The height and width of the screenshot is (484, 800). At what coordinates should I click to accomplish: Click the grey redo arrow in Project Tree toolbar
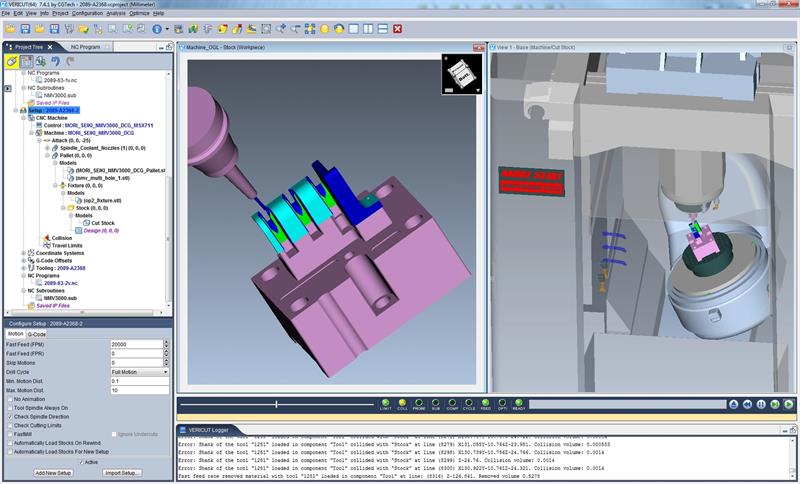point(70,61)
